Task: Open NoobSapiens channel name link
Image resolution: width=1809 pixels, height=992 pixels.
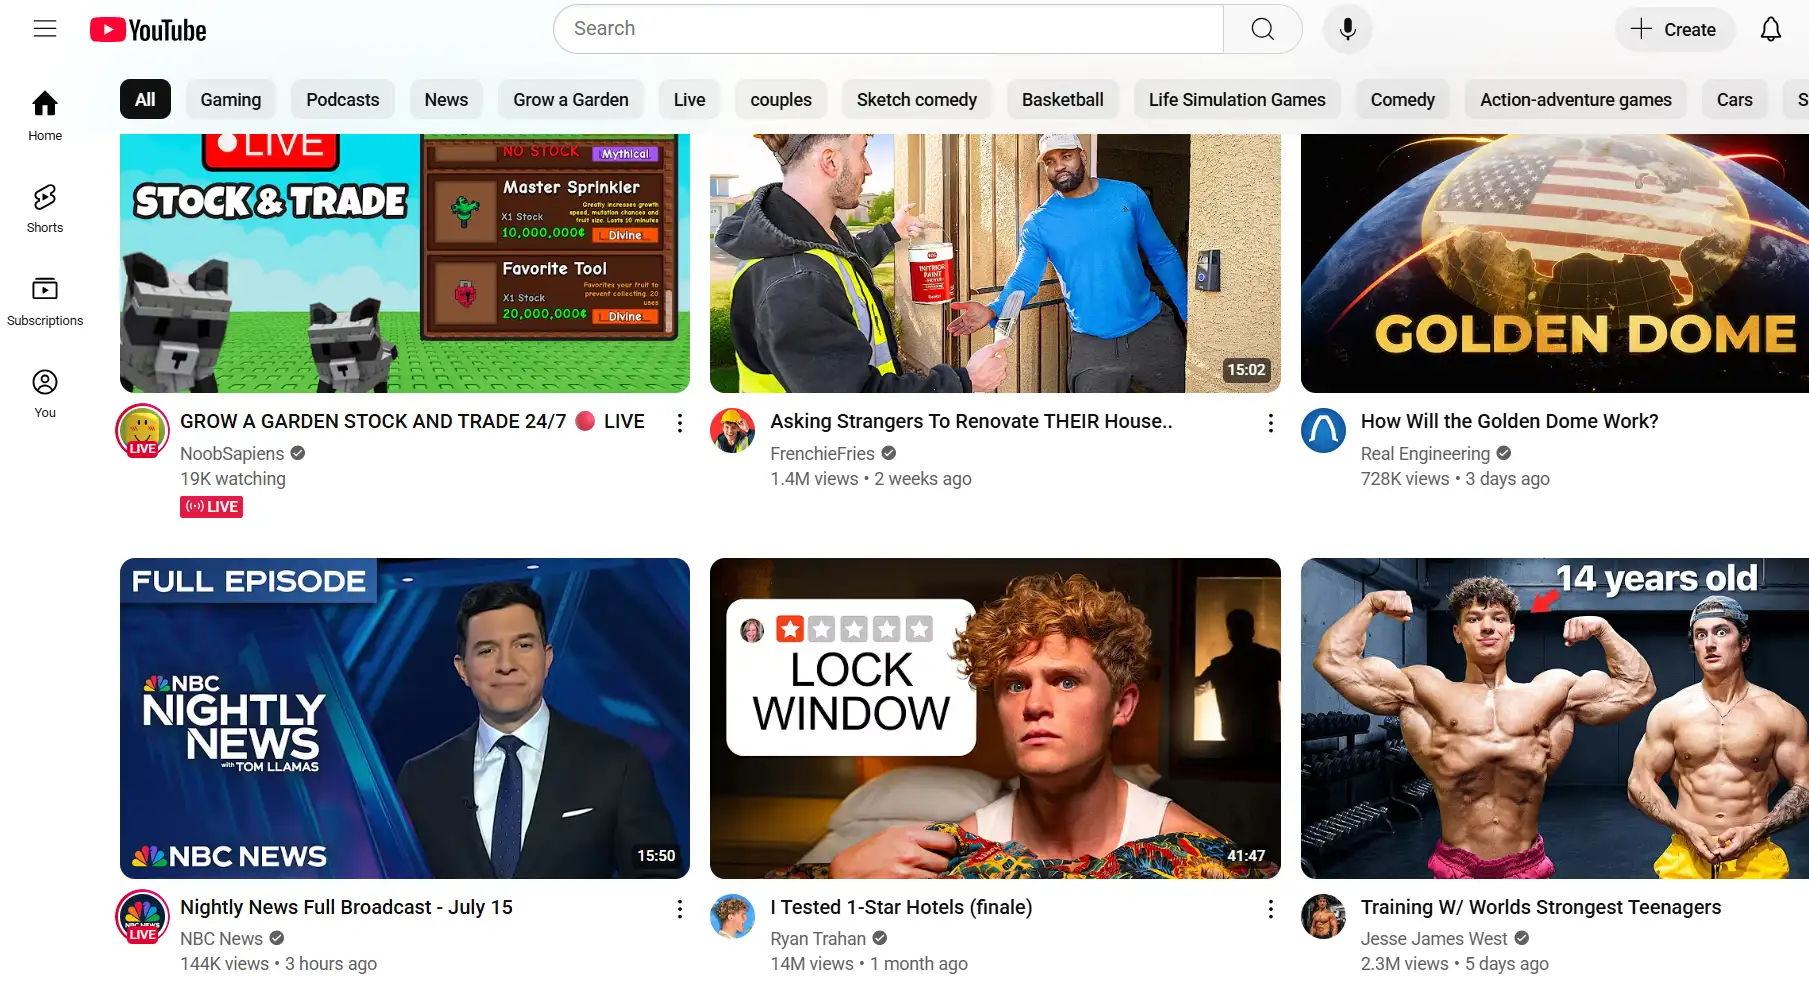Action: (232, 453)
